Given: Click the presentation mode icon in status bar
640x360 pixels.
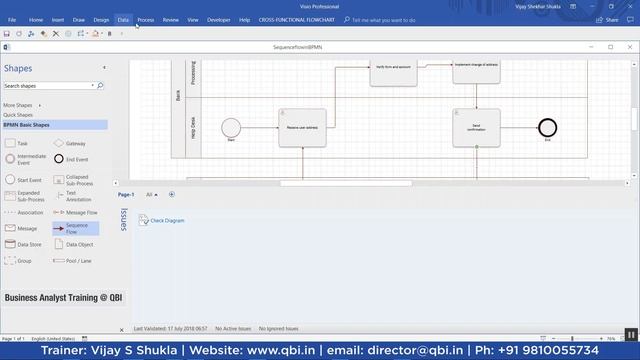Looking at the screenshot, I should pos(543,338).
